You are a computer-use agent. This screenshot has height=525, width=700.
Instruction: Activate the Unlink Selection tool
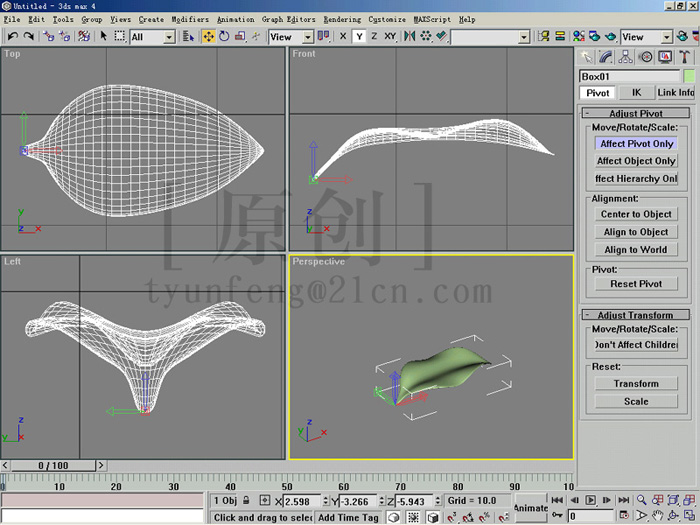65,36
